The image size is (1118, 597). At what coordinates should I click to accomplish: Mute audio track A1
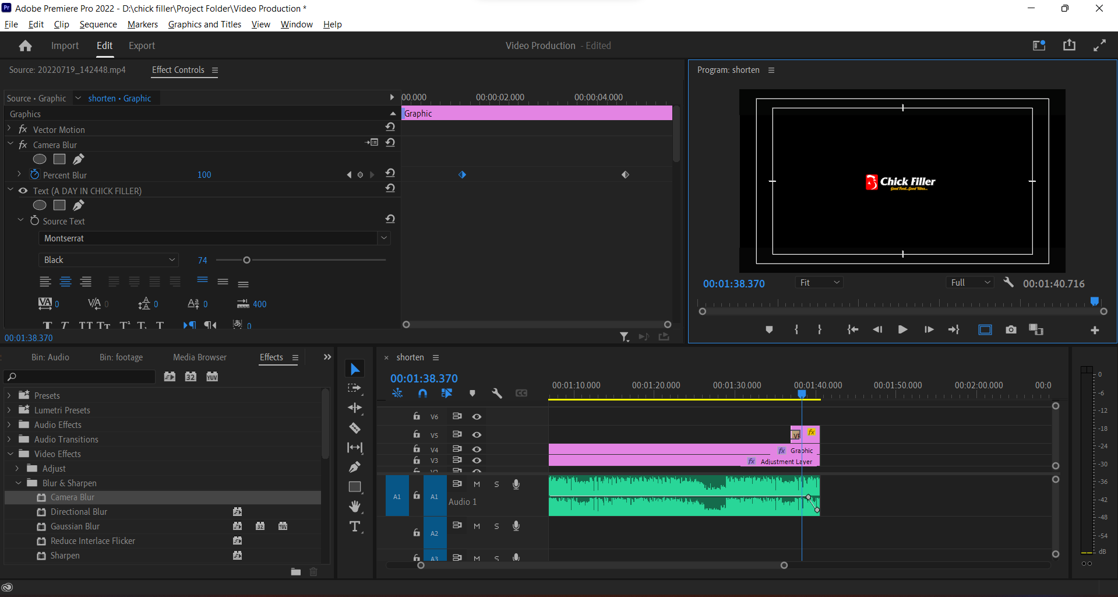pos(477,485)
